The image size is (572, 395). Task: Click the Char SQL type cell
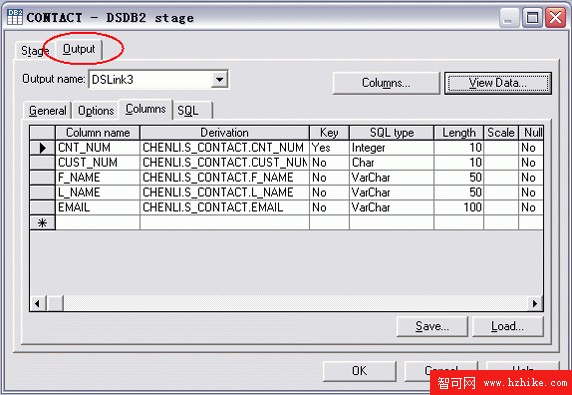tap(391, 163)
